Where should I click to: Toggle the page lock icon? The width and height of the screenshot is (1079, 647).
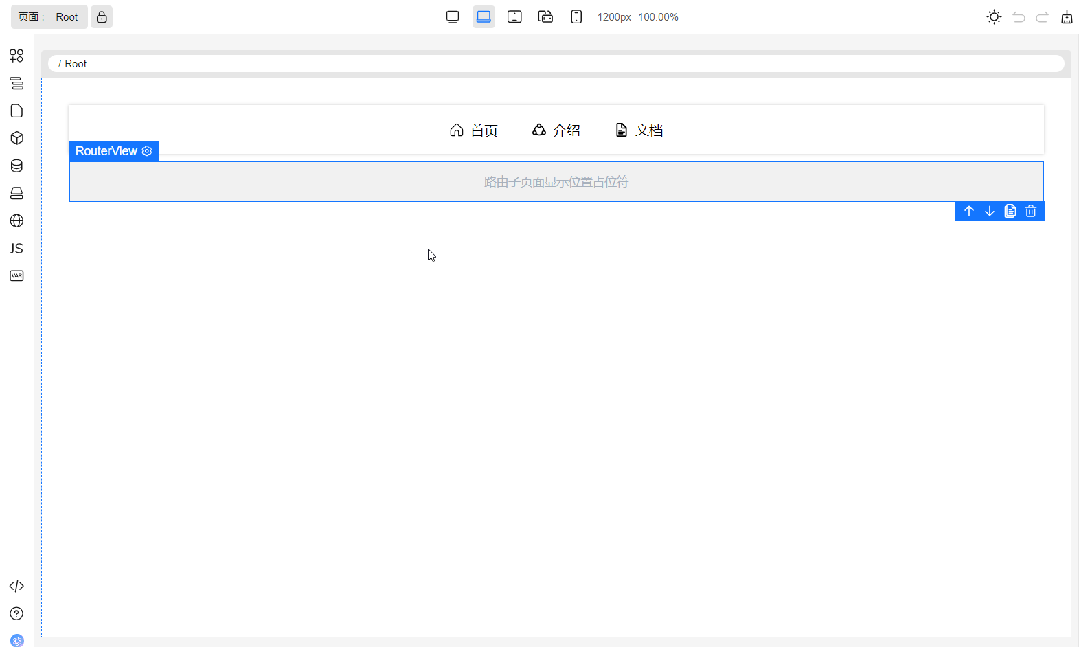102,17
